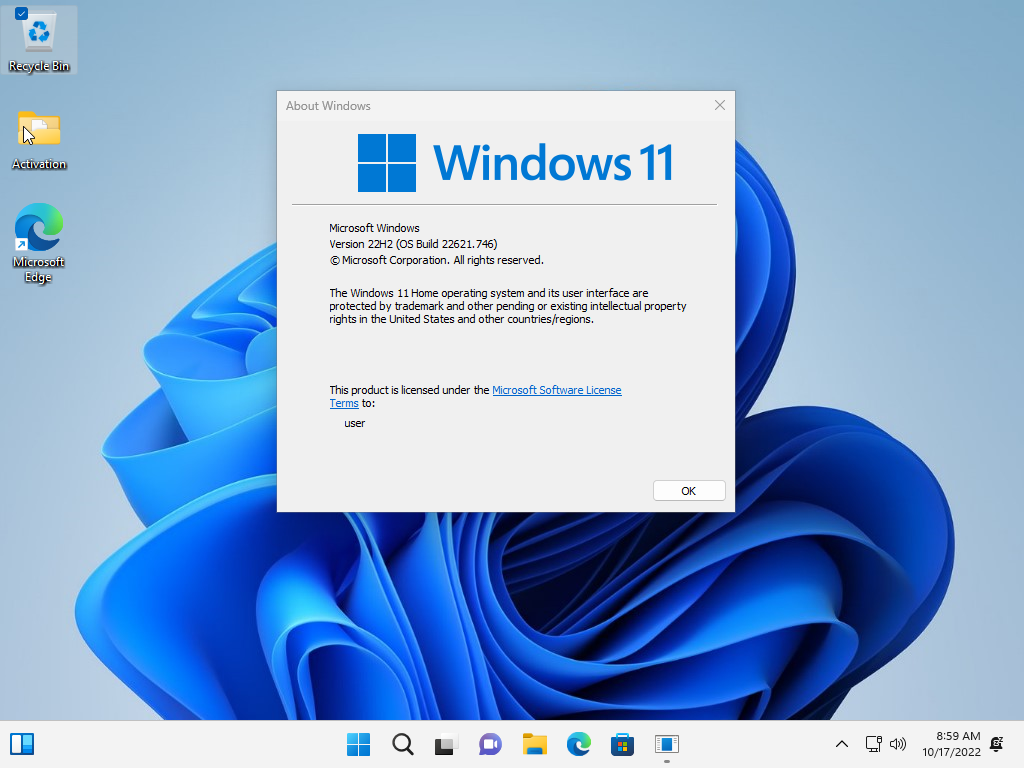
Task: Click the network status tray icon
Action: coord(873,744)
